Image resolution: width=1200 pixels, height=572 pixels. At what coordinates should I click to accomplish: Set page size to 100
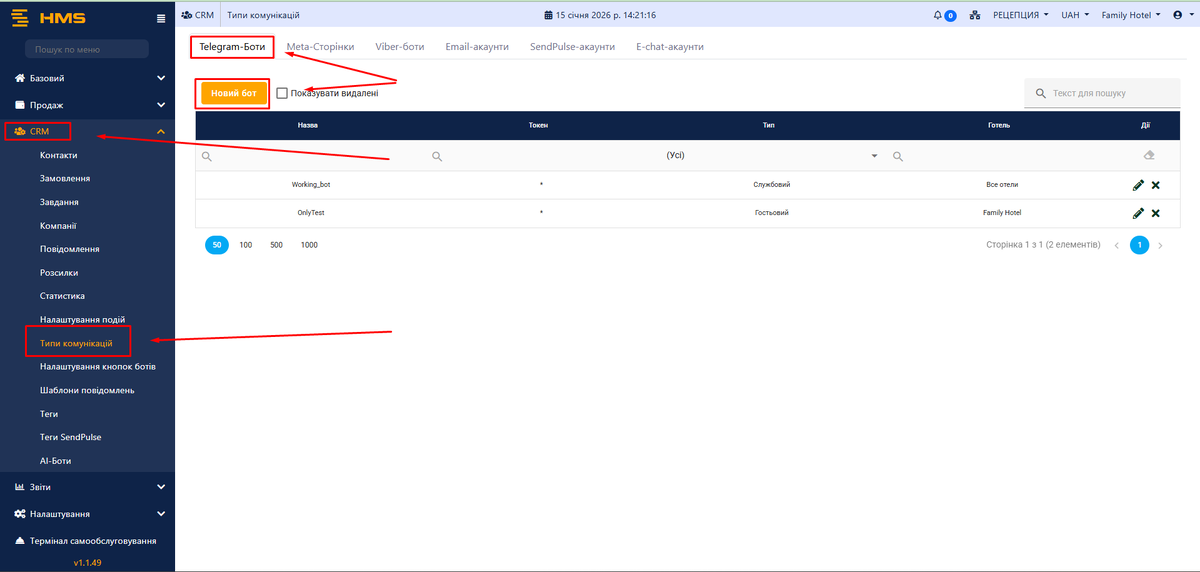coord(246,245)
